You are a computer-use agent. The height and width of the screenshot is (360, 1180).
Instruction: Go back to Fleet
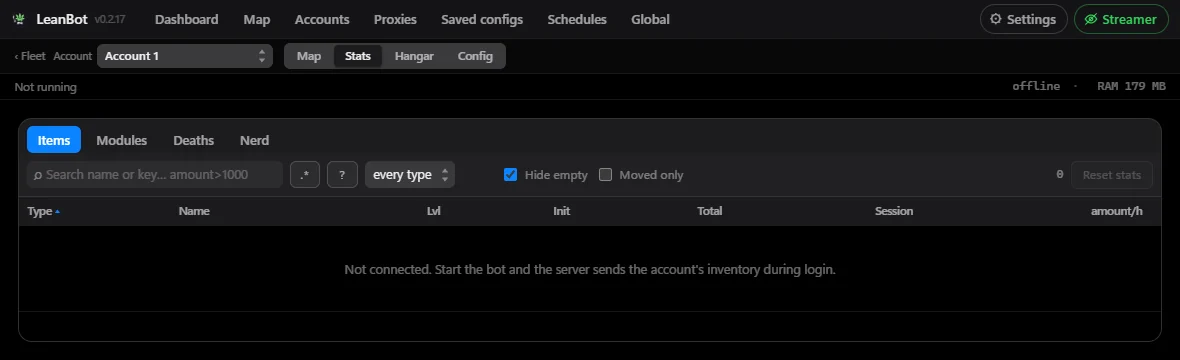pyautogui.click(x=30, y=56)
